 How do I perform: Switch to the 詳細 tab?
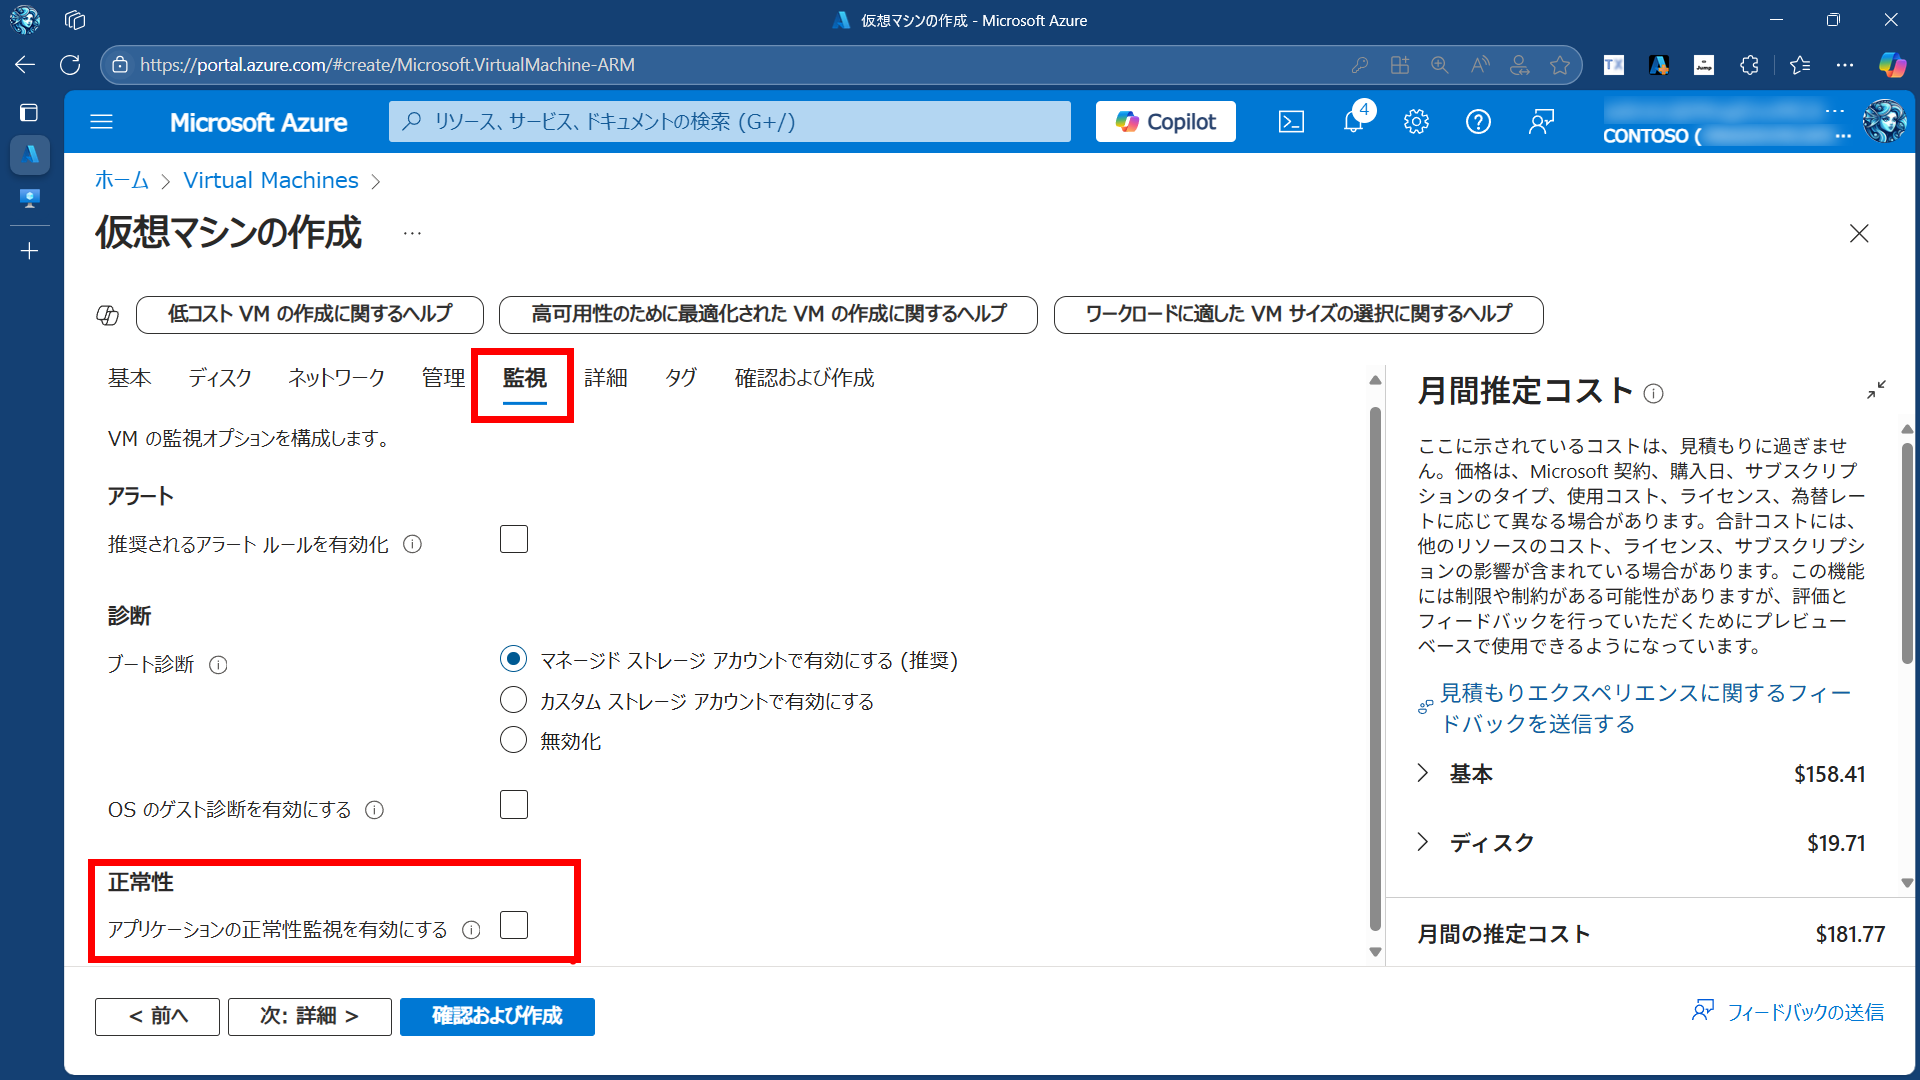(x=606, y=378)
